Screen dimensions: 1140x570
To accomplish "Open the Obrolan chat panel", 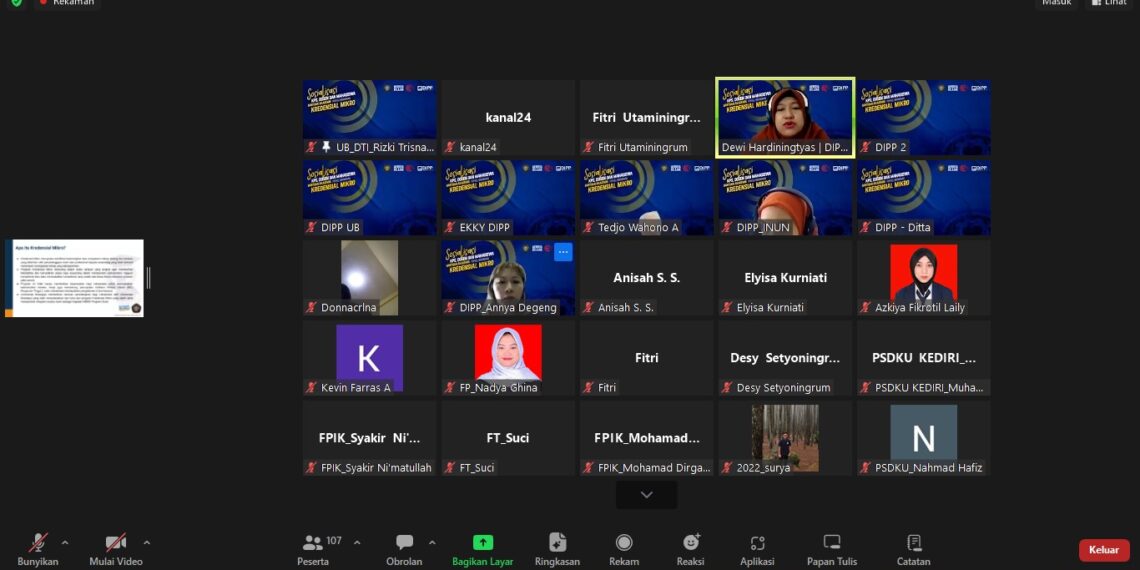I will (x=404, y=543).
